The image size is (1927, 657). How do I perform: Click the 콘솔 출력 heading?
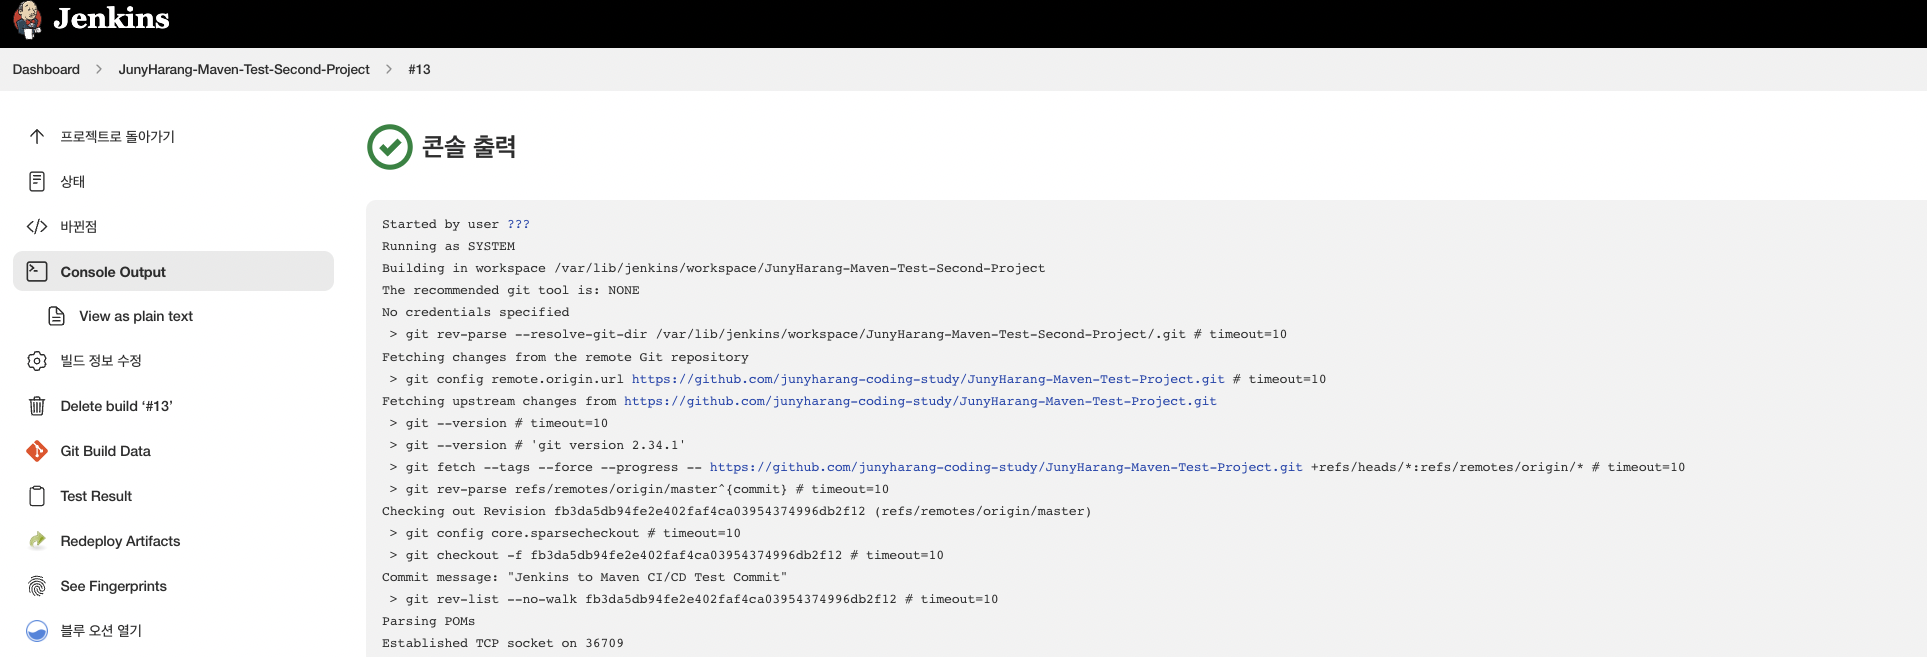click(x=469, y=147)
